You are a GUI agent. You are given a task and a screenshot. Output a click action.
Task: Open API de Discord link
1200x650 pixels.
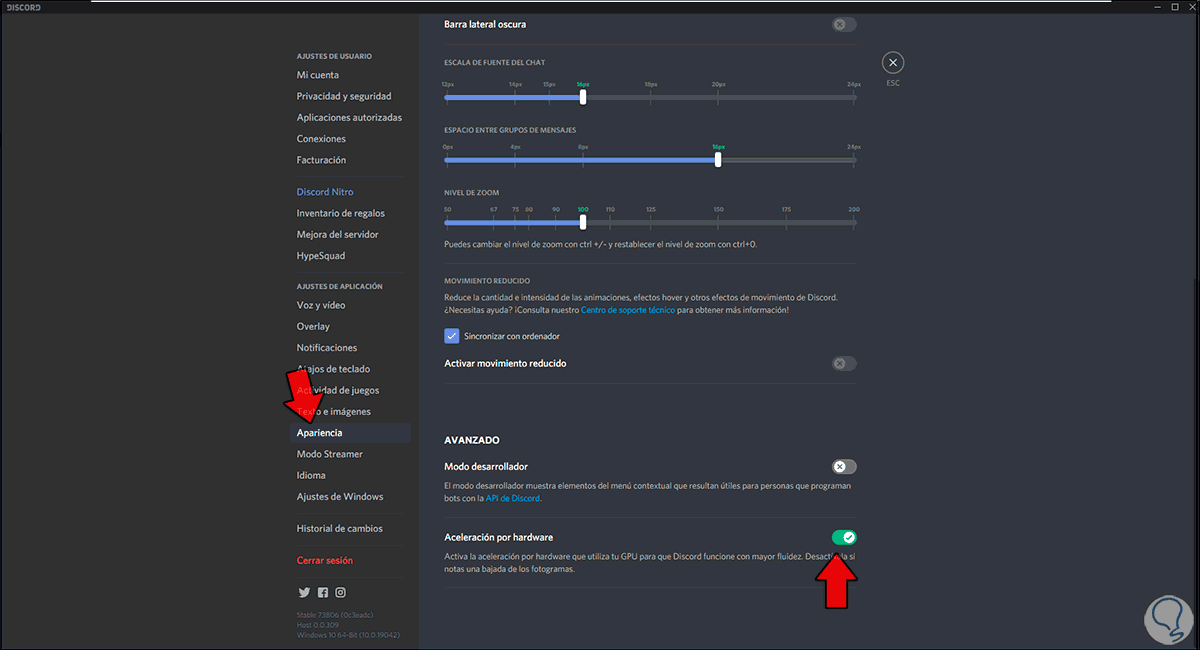click(513, 497)
